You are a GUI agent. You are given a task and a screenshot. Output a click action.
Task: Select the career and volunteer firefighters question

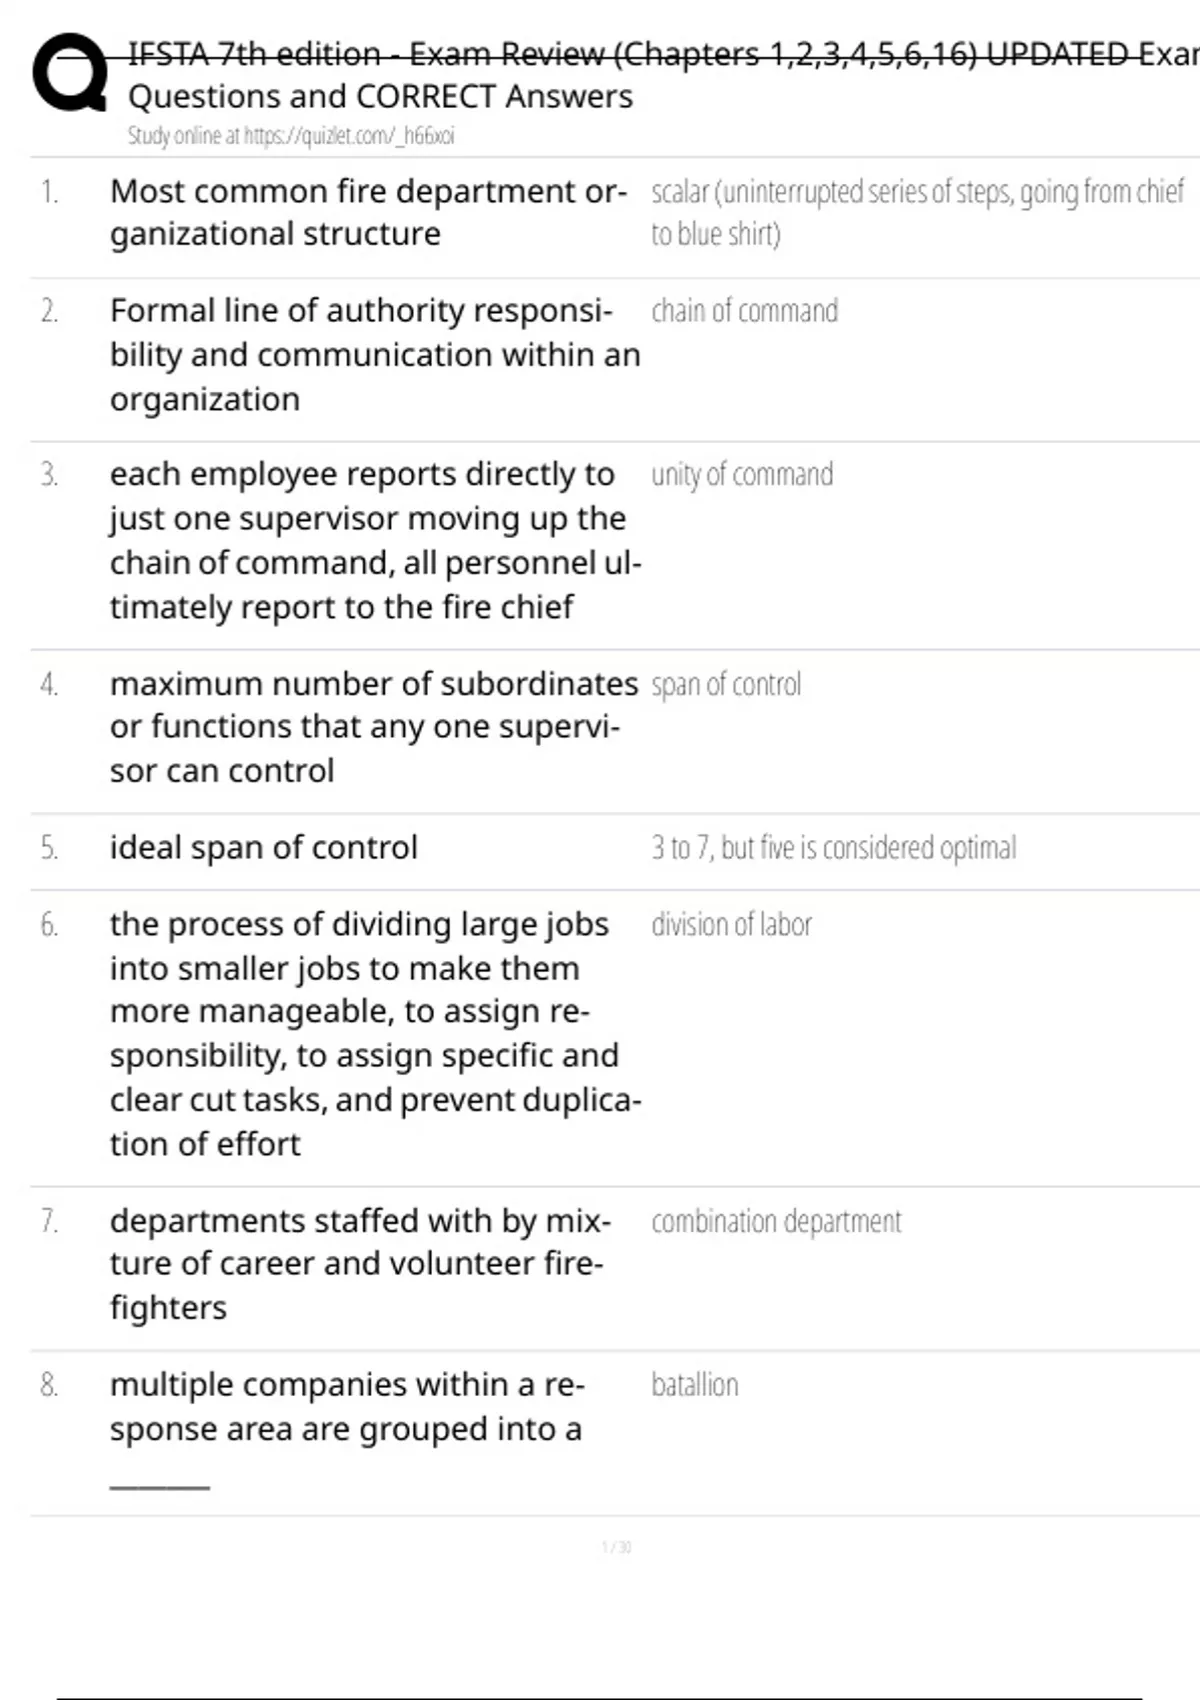click(358, 1264)
